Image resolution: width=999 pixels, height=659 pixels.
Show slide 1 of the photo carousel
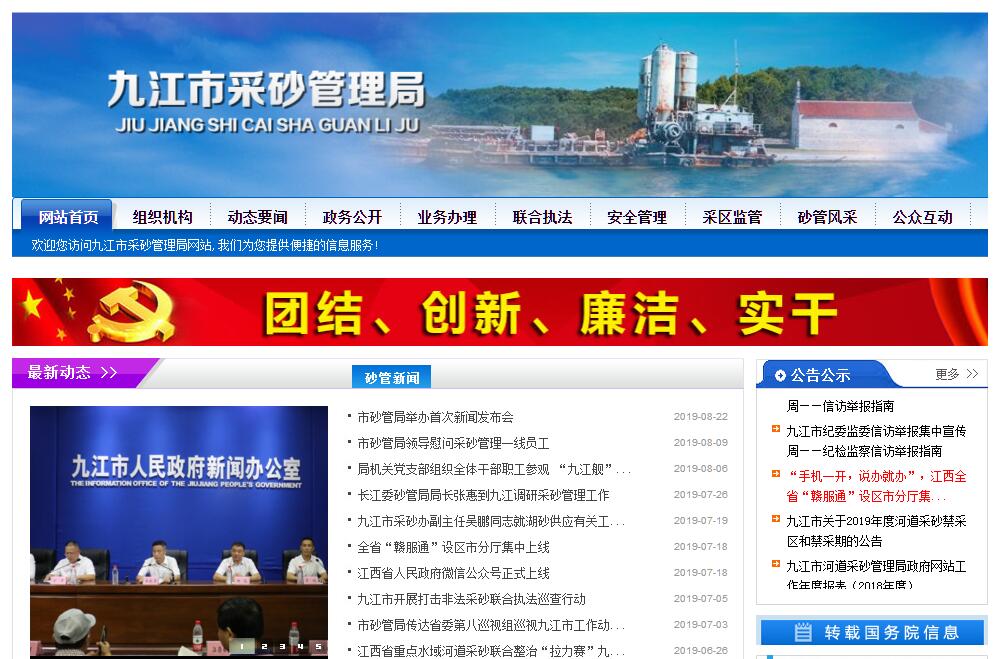241,646
